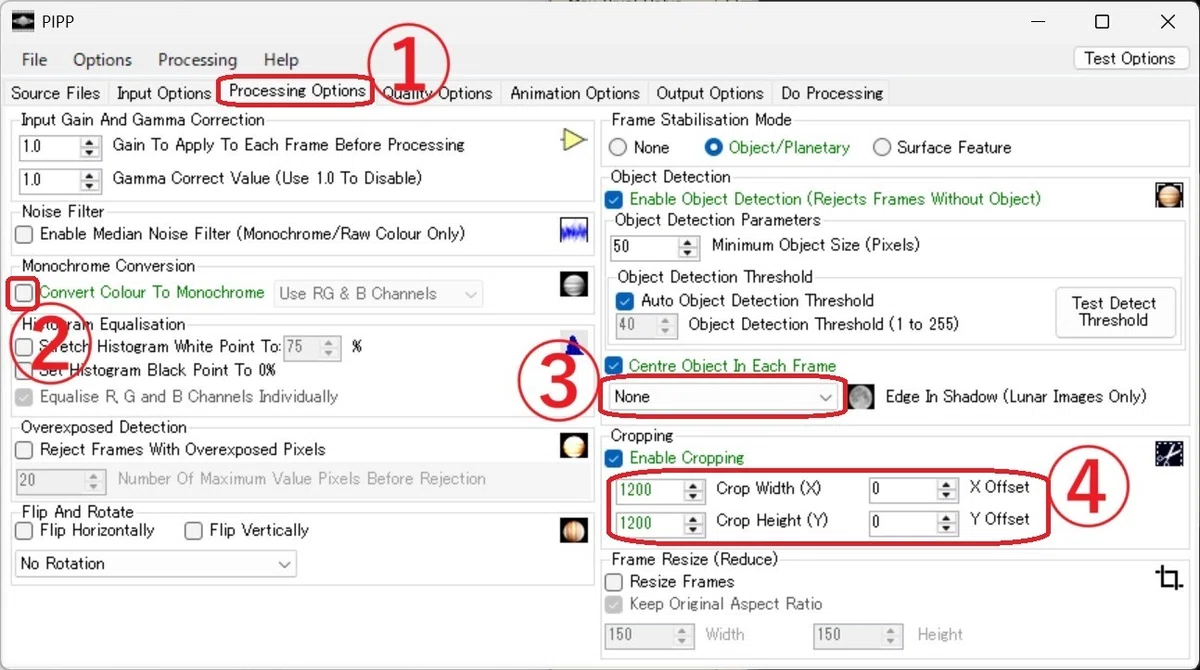Viewport: 1200px width, 670px height.
Task: Toggle Convert Colour To Monochrome checkbox
Action: pyautogui.click(x=24, y=293)
